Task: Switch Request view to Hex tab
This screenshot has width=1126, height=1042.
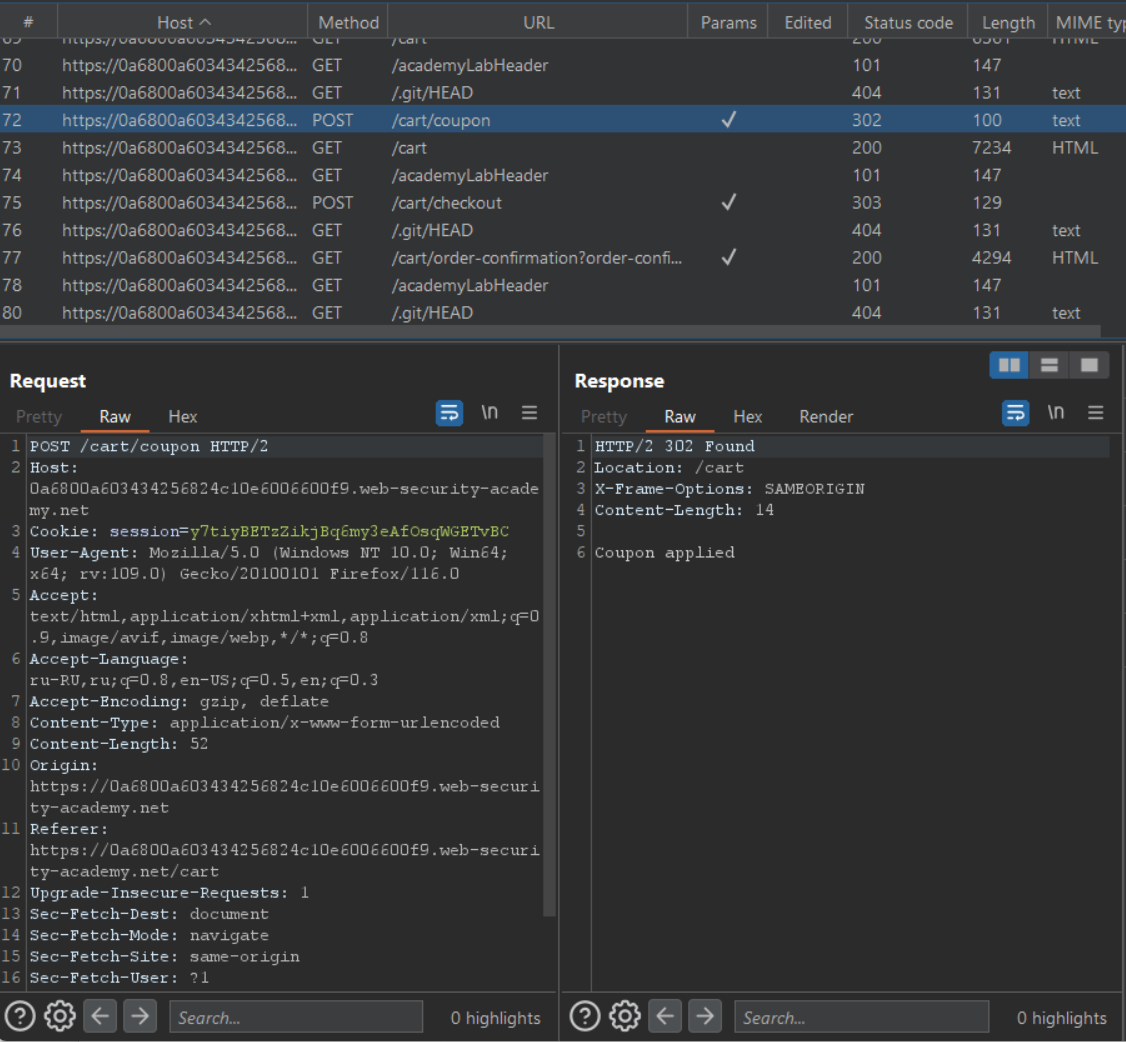Action: pos(182,417)
